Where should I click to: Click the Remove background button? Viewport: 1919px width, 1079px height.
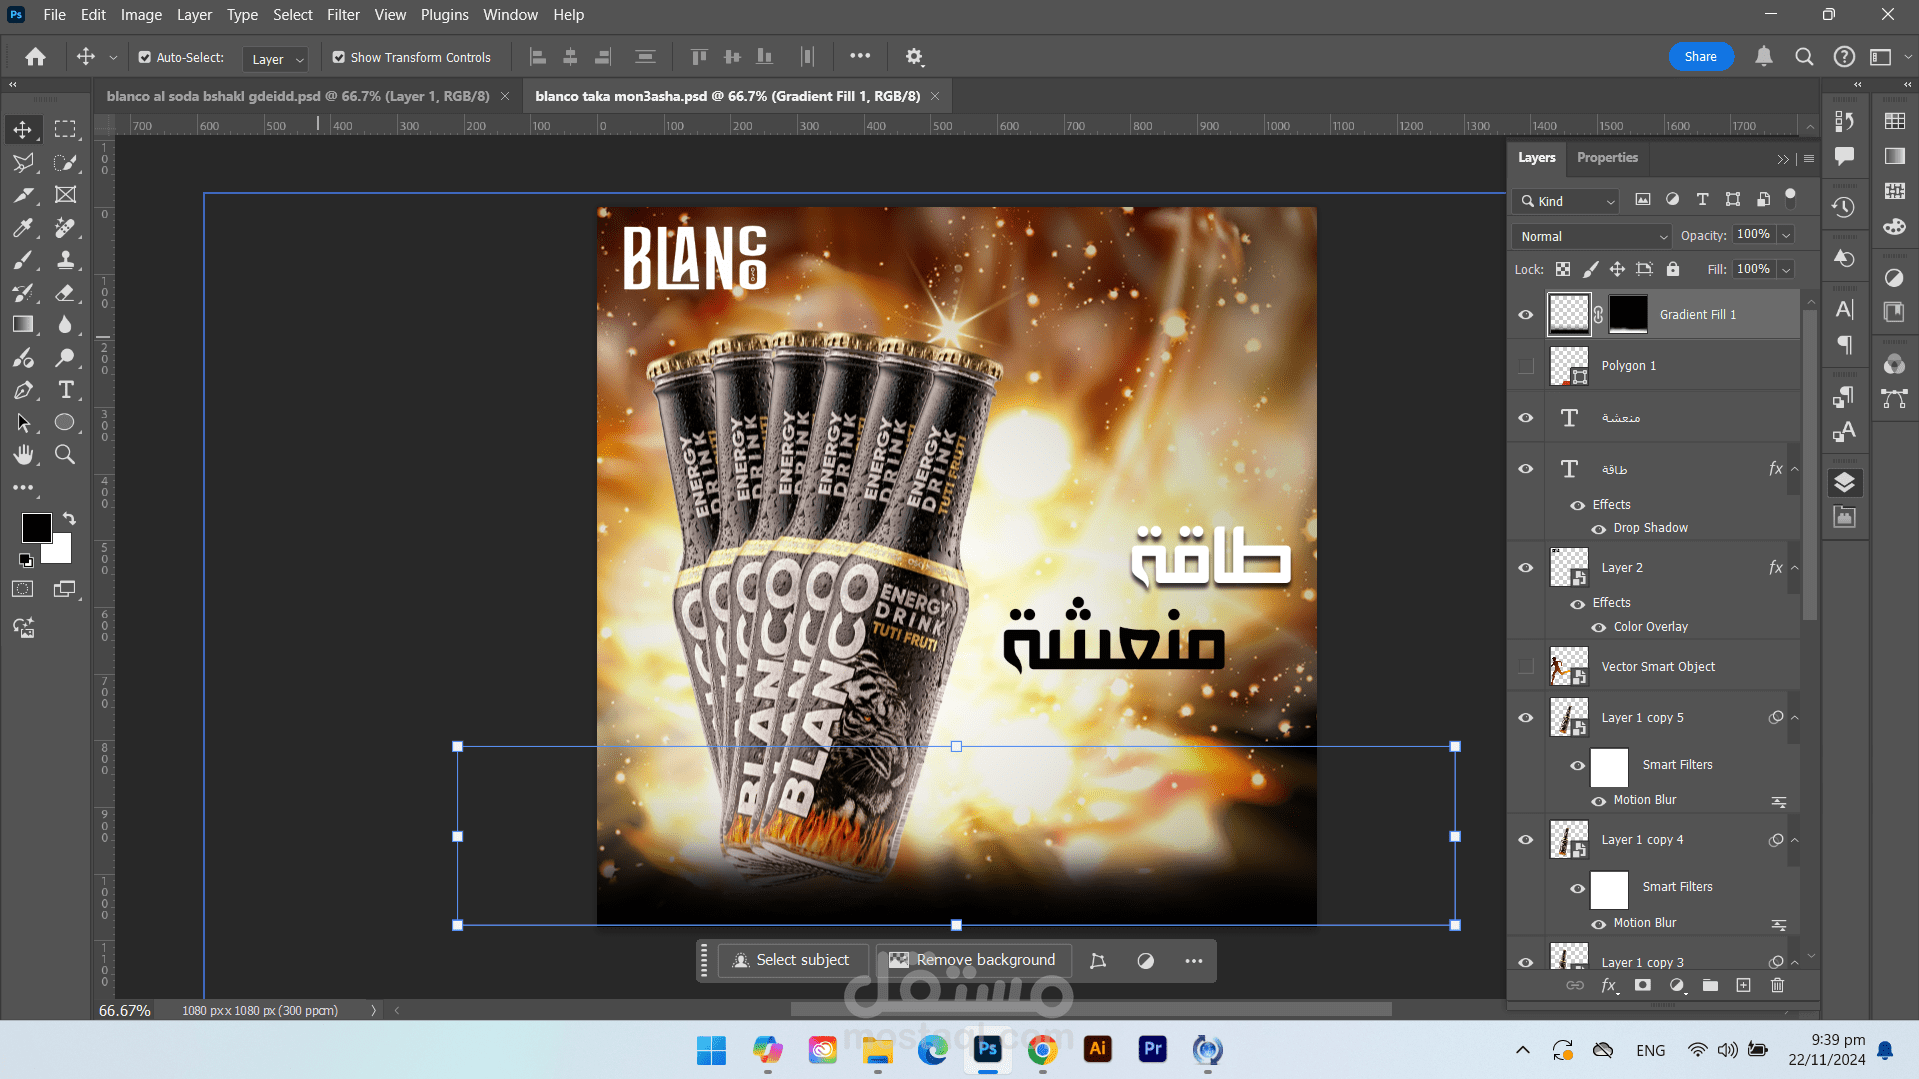pyautogui.click(x=973, y=961)
